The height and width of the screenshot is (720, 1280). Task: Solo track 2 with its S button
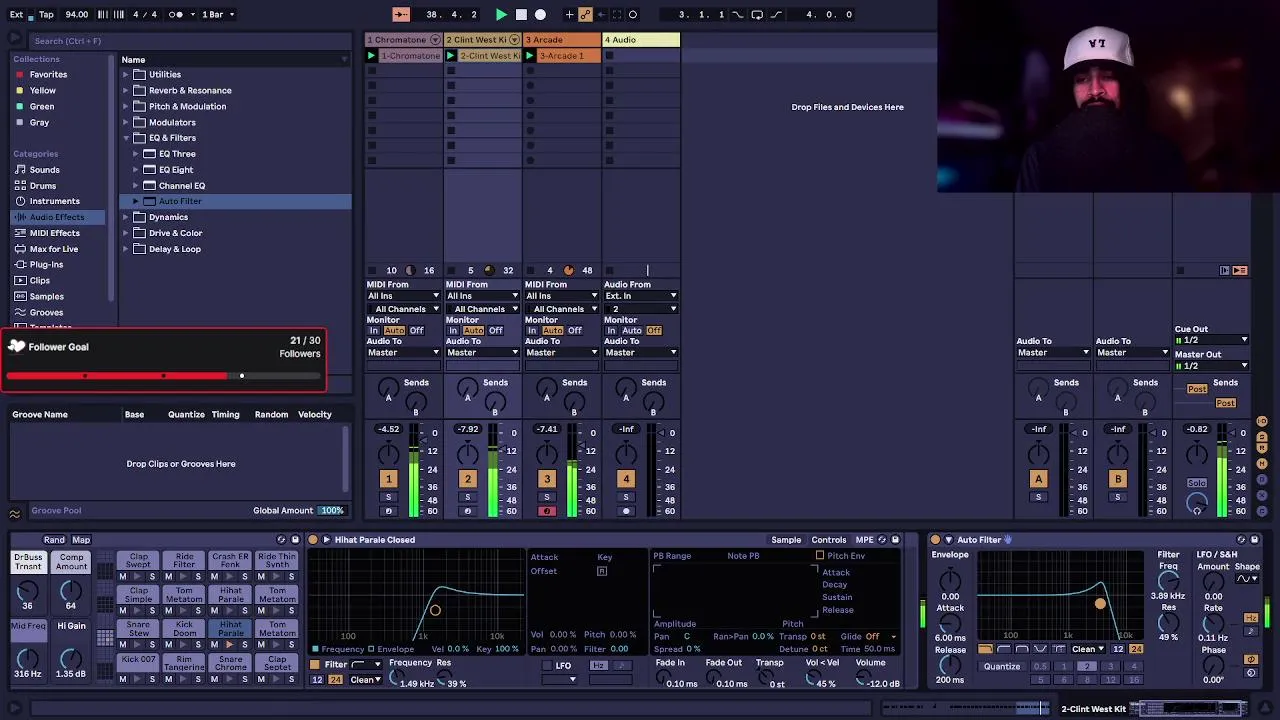click(x=467, y=497)
